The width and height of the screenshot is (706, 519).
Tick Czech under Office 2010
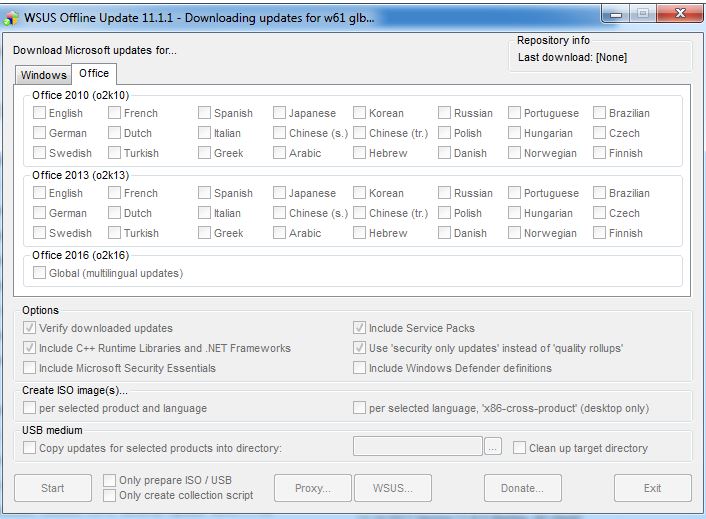click(599, 133)
